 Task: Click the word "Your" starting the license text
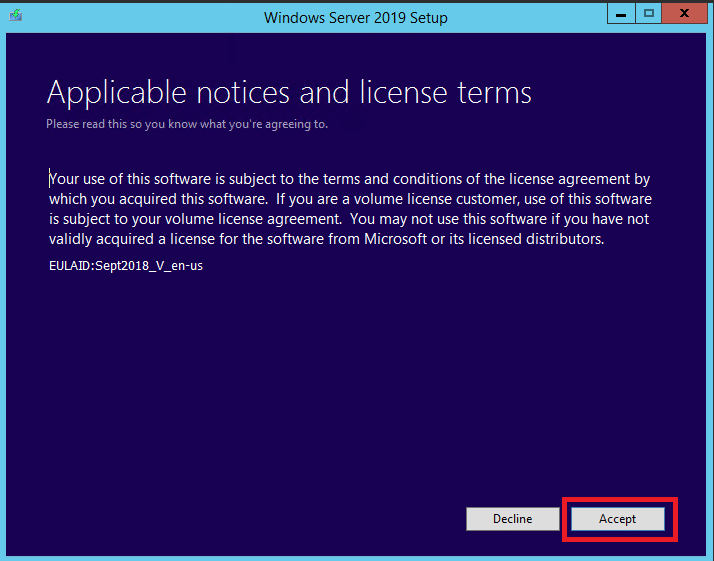(x=64, y=179)
